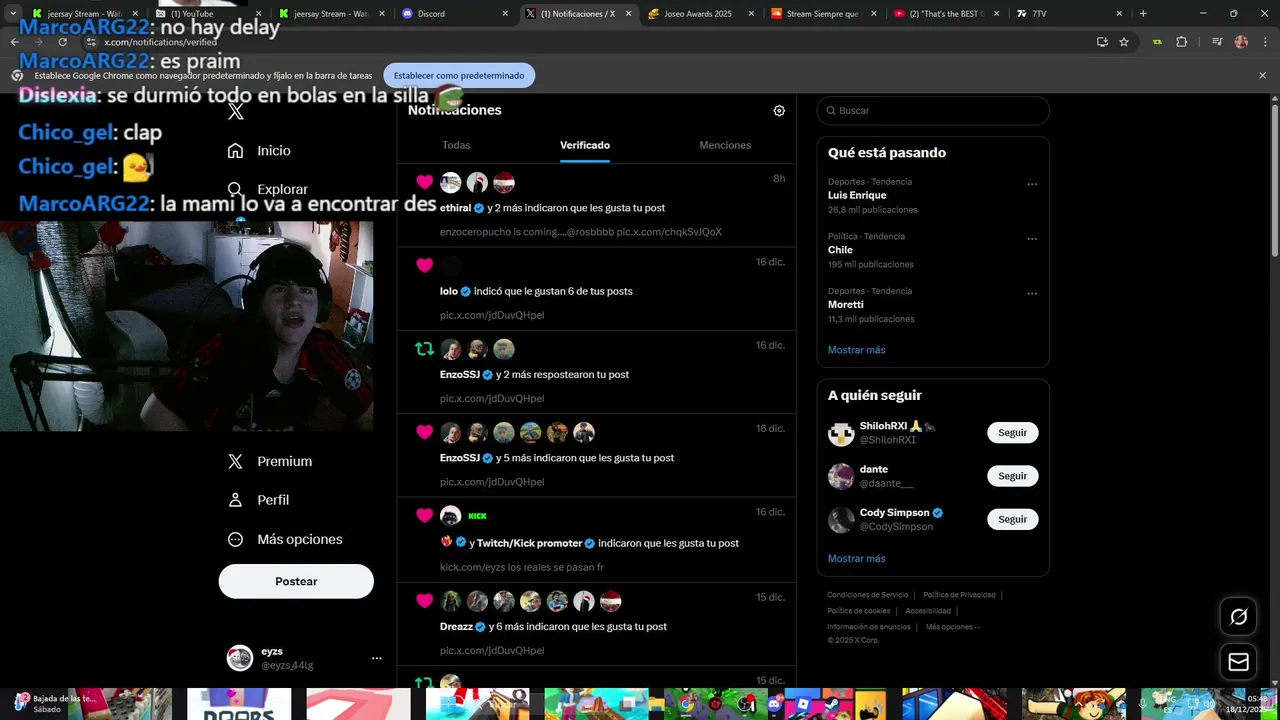Click KICK avatar in Twitch/Kick promoter notification
The height and width of the screenshot is (720, 1280).
tap(478, 516)
